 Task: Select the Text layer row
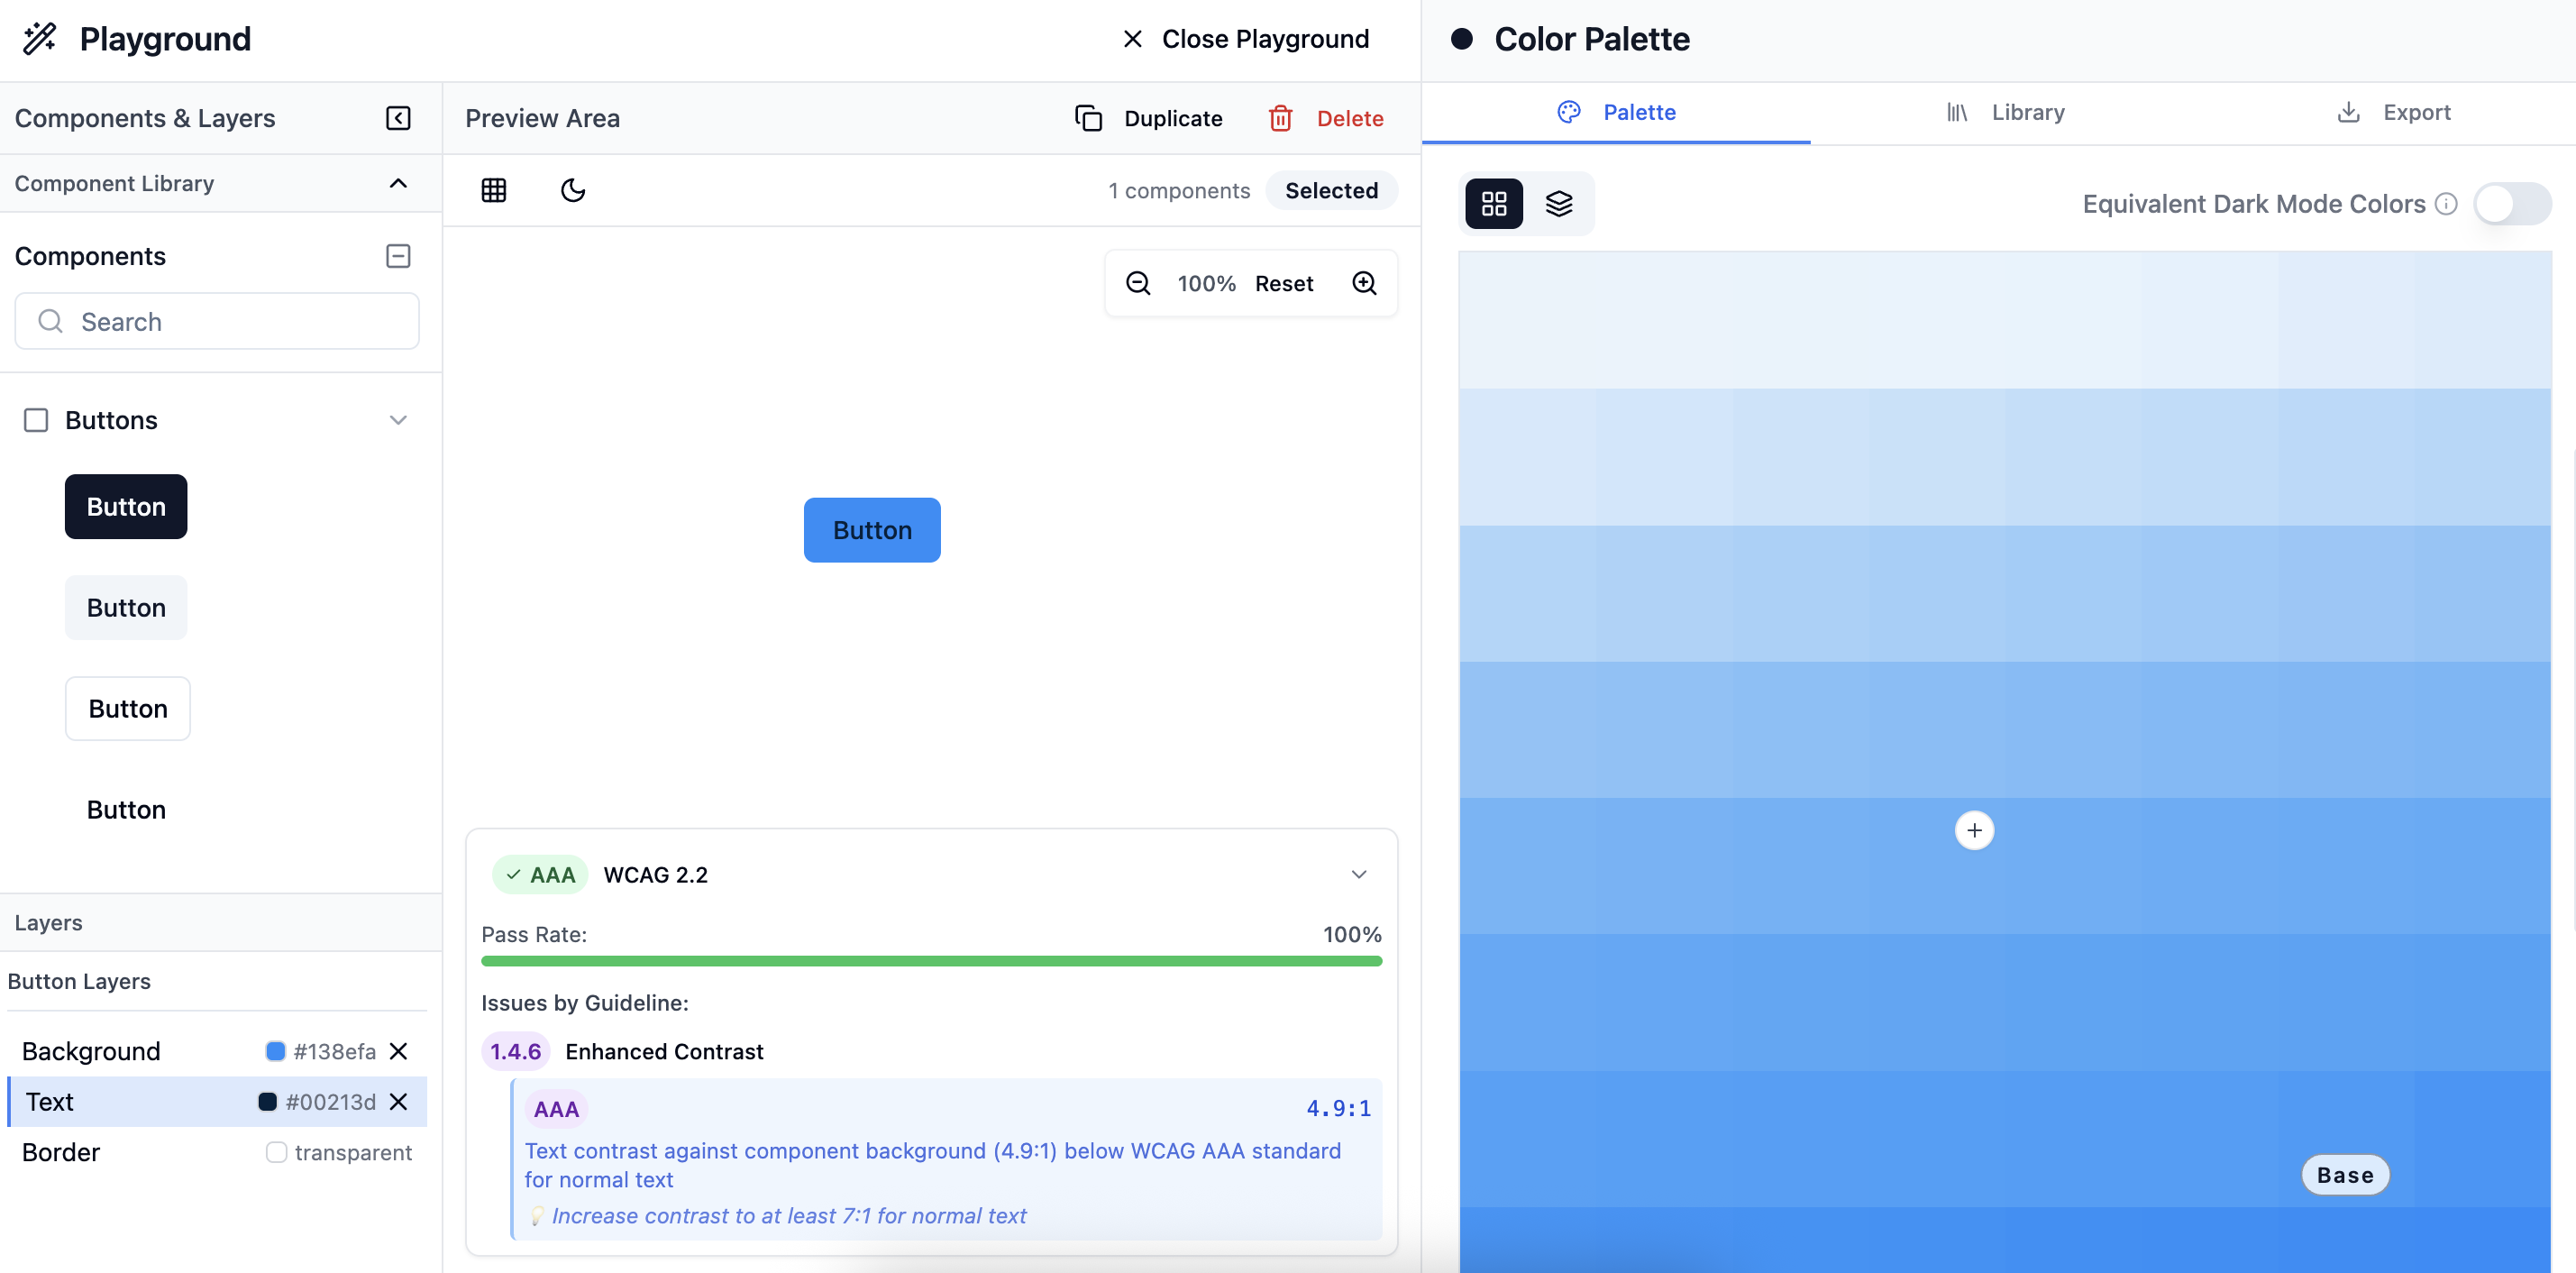(x=217, y=1101)
